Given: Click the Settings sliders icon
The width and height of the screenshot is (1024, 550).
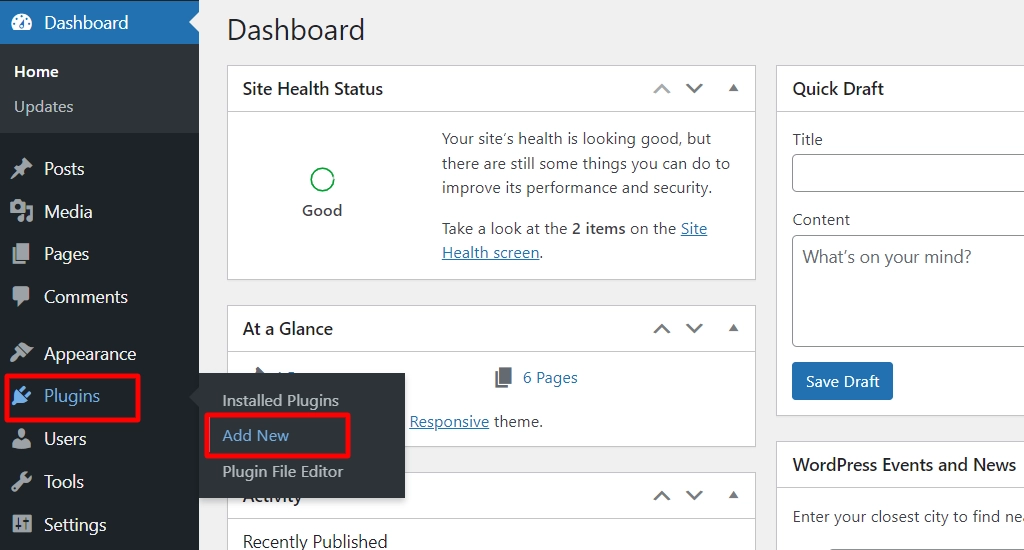Looking at the screenshot, I should [x=22, y=524].
